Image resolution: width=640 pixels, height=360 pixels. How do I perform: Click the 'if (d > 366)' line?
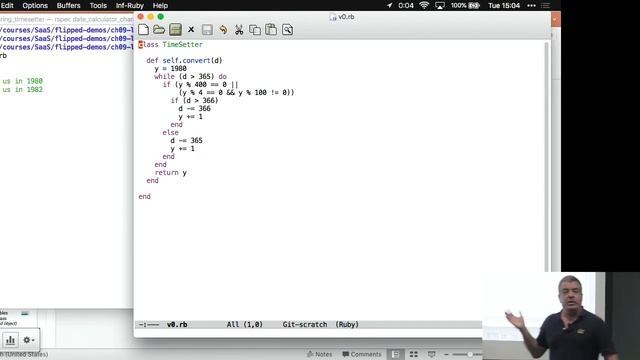pos(194,100)
